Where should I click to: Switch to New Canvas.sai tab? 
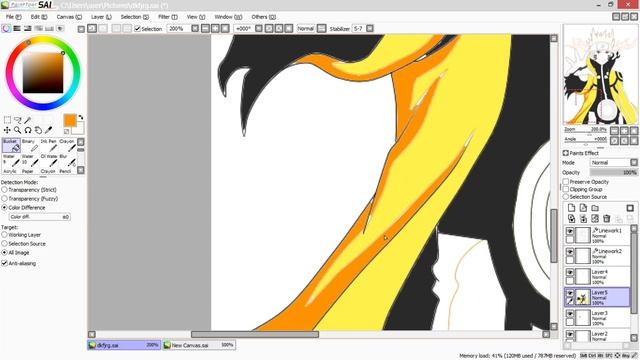tap(199, 345)
